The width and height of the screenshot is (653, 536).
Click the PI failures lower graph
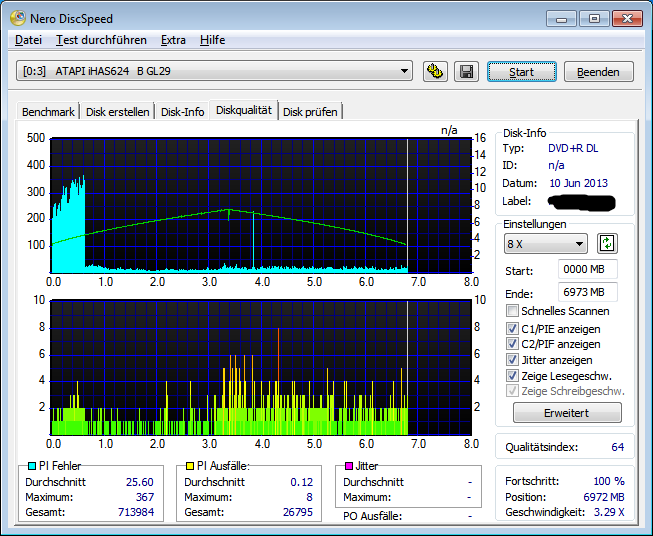coord(261,367)
